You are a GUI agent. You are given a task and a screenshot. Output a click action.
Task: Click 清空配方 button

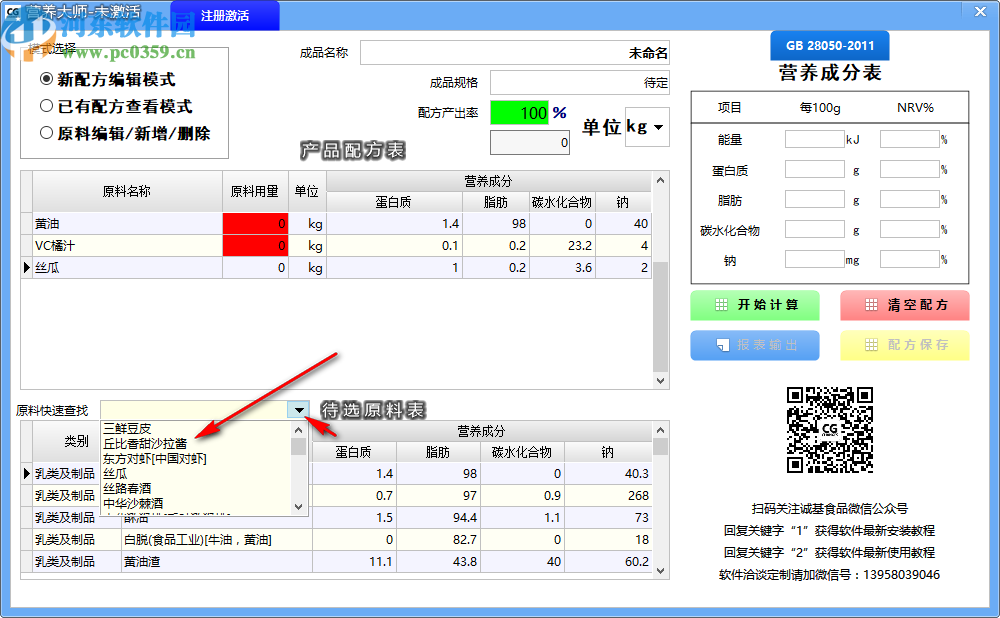click(x=905, y=305)
